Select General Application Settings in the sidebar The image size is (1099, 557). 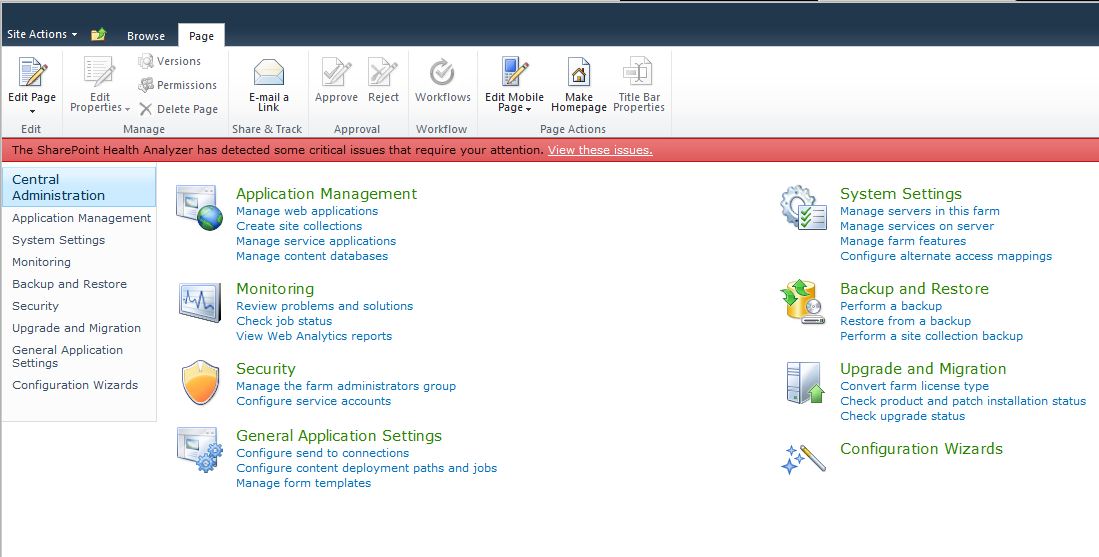coord(67,356)
